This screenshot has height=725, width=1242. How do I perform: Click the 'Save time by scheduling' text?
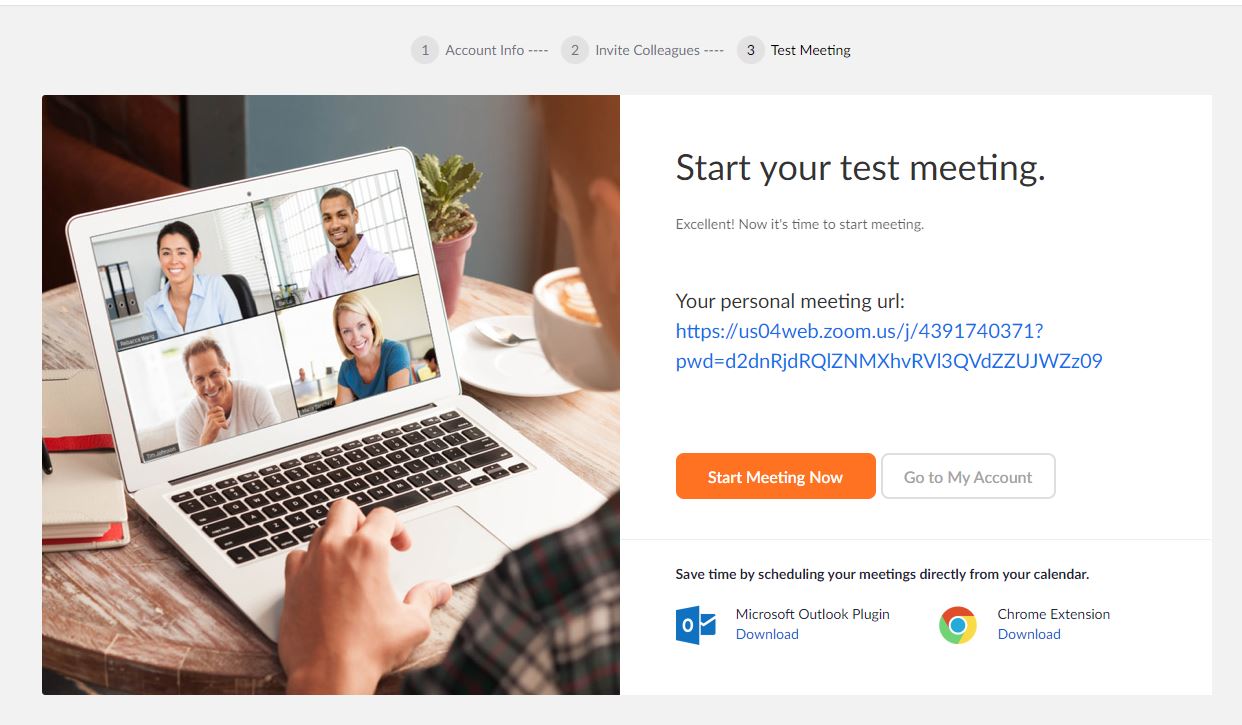coord(882,574)
